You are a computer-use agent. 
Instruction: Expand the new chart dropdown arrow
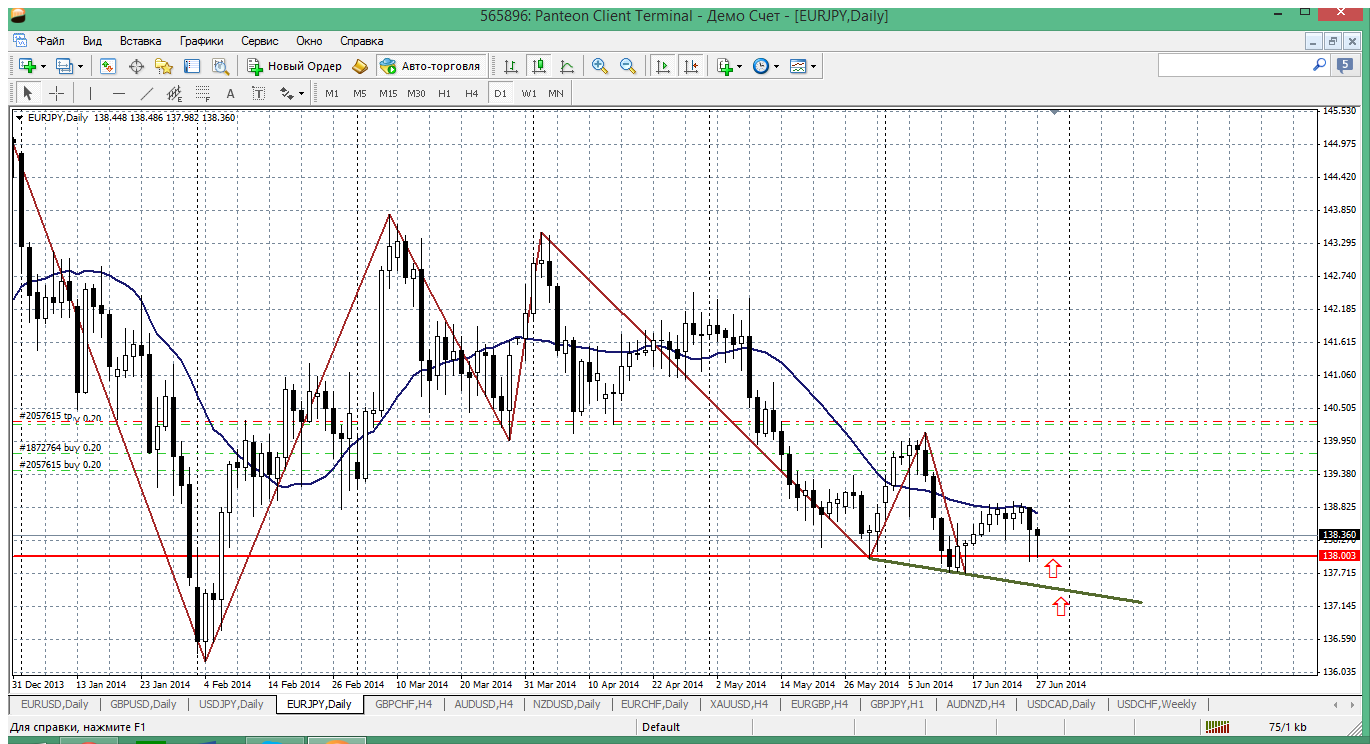coord(43,66)
